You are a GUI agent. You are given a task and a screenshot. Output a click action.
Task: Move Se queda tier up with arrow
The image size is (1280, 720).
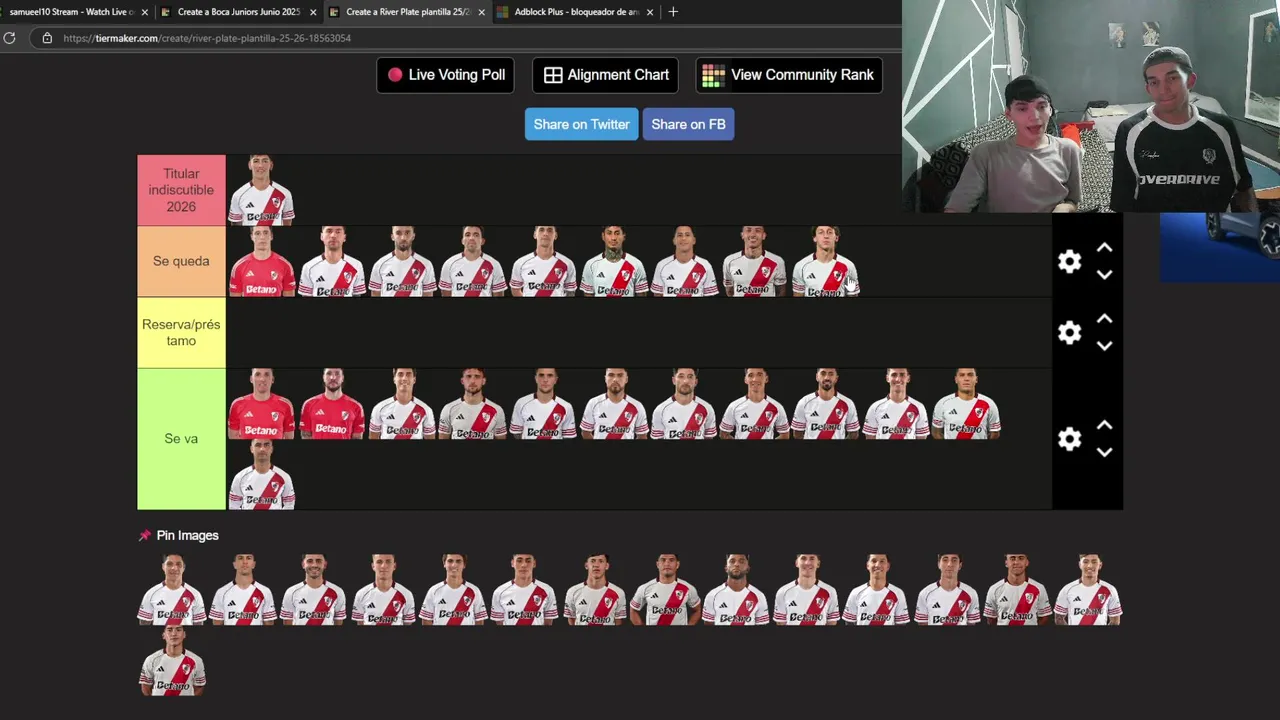point(1104,248)
